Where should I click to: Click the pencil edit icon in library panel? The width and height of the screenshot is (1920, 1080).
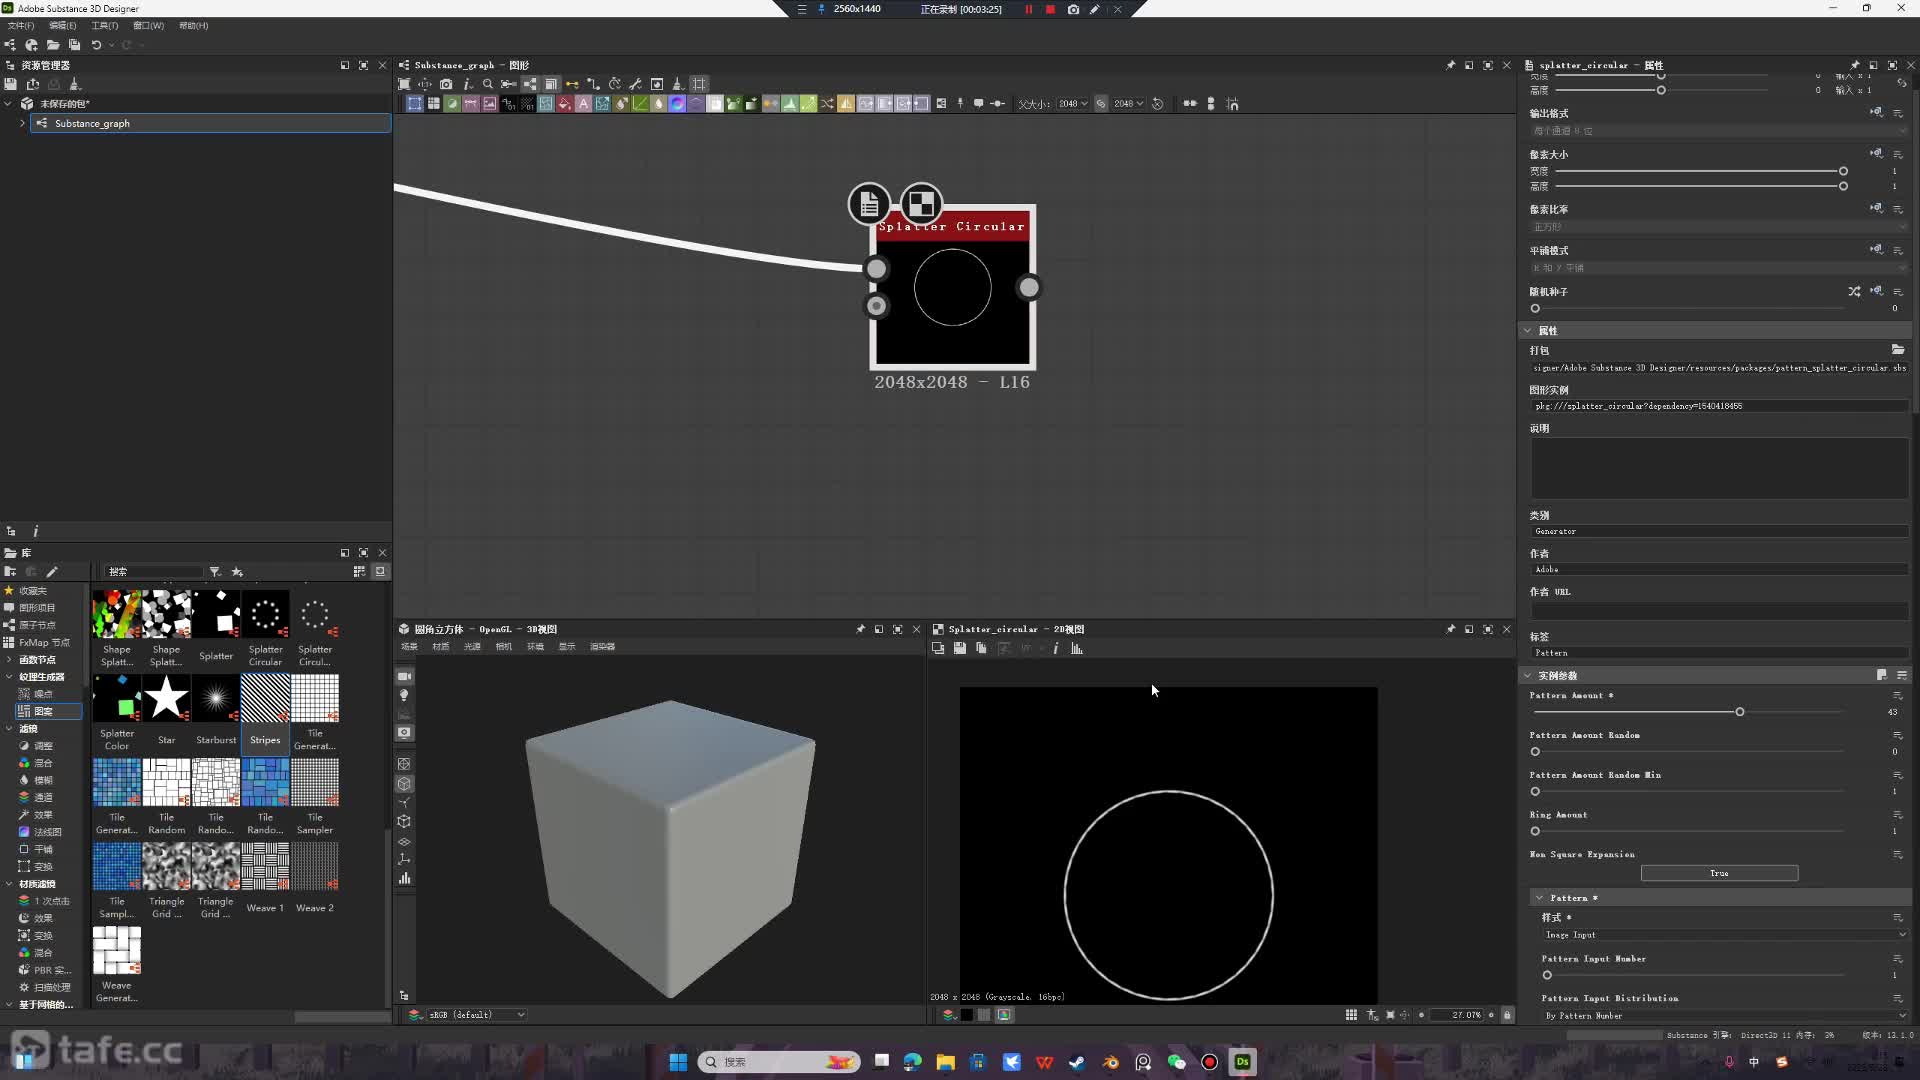52,572
